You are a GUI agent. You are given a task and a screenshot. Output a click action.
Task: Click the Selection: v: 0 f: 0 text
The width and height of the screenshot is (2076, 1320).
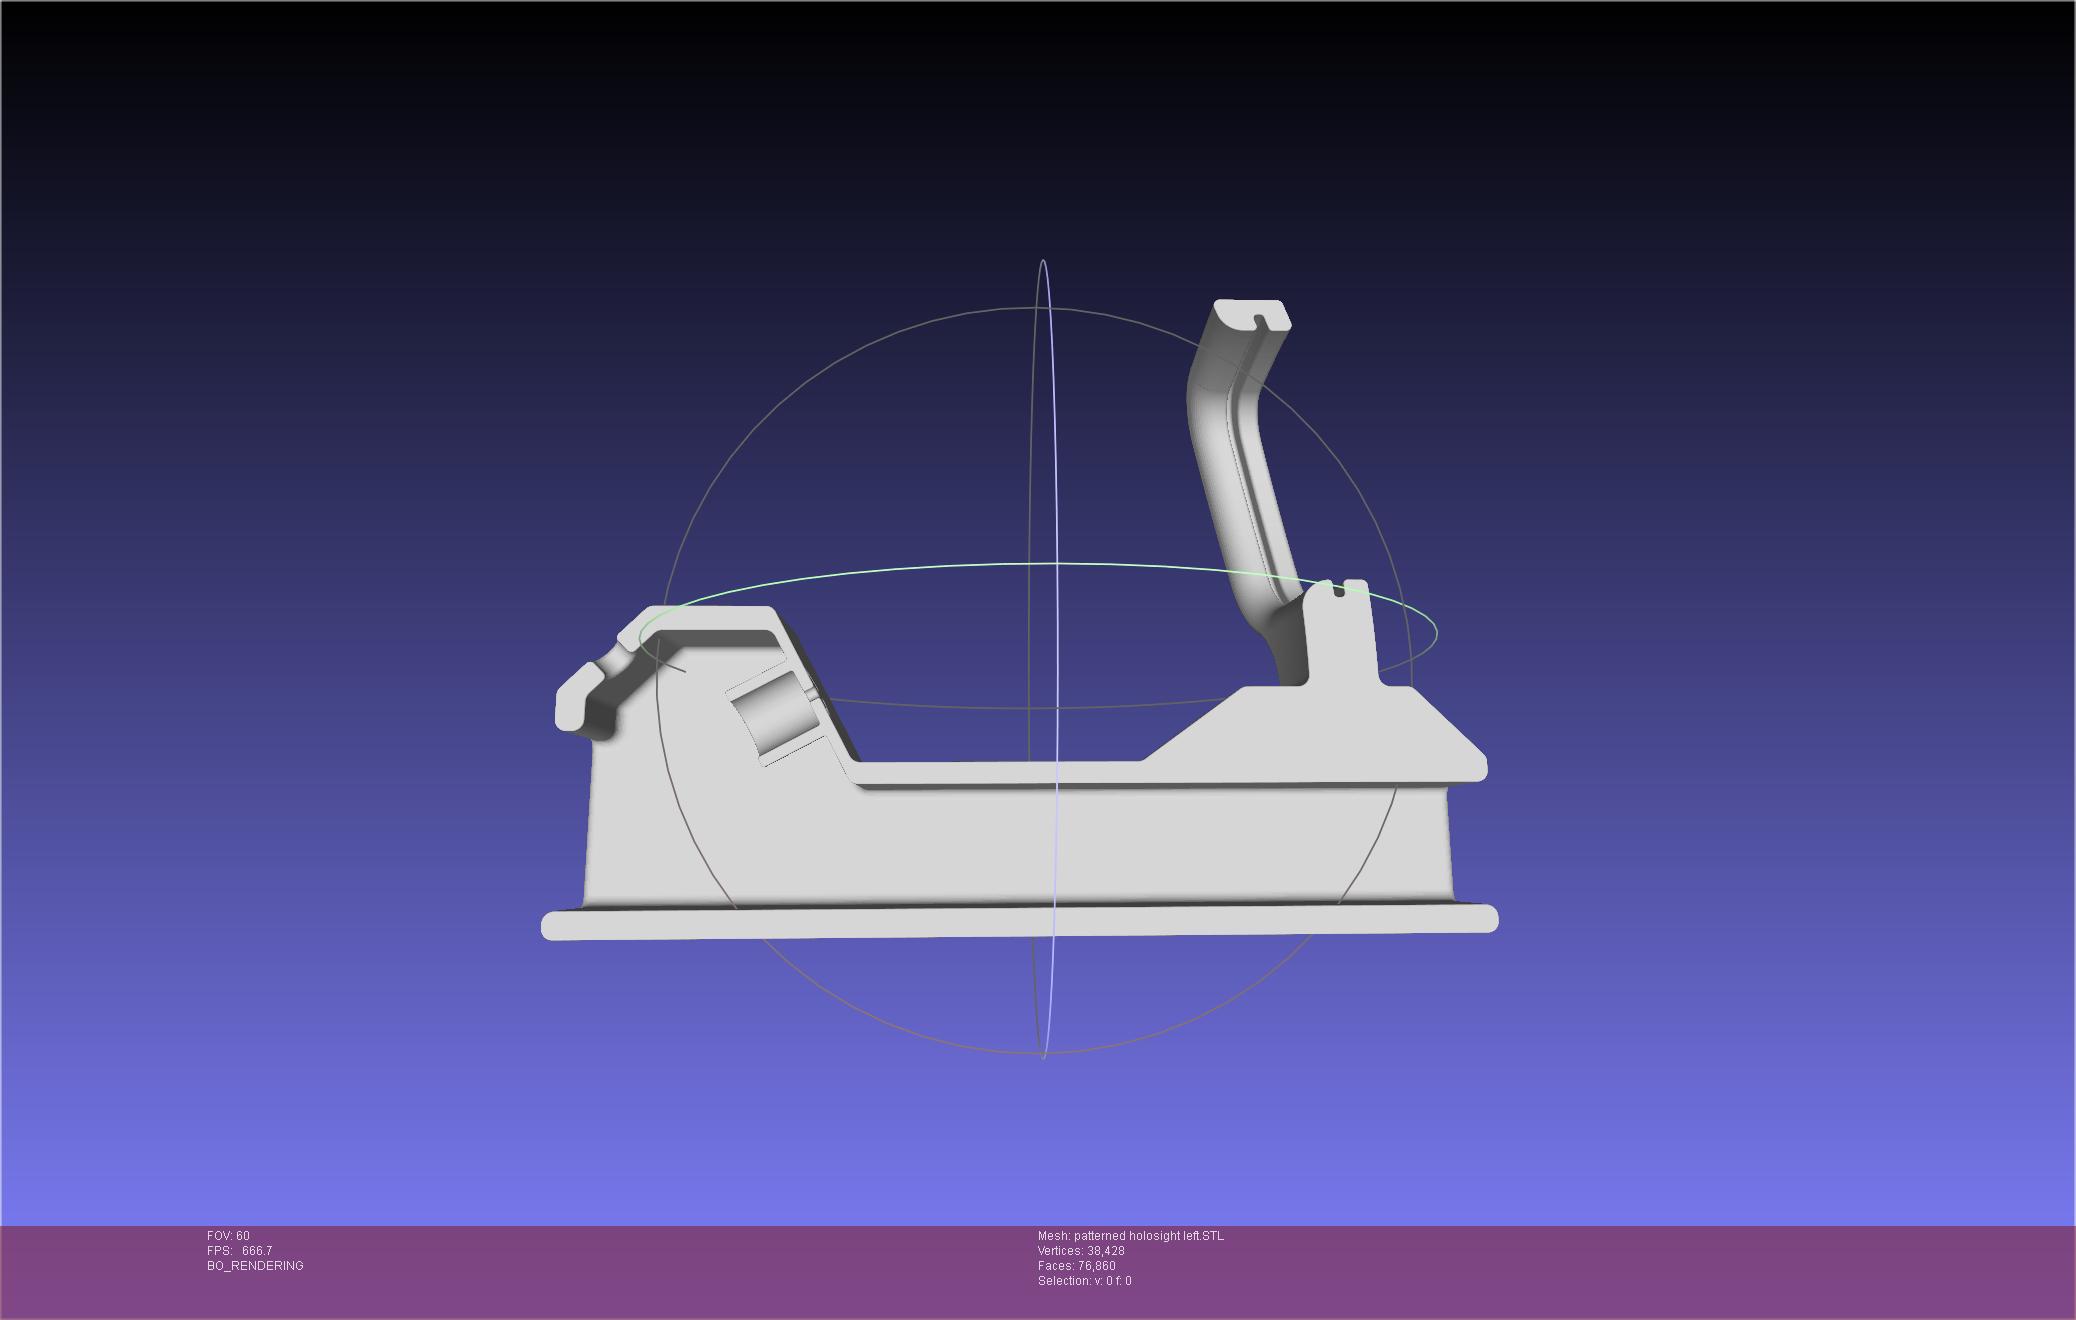coord(1084,1281)
